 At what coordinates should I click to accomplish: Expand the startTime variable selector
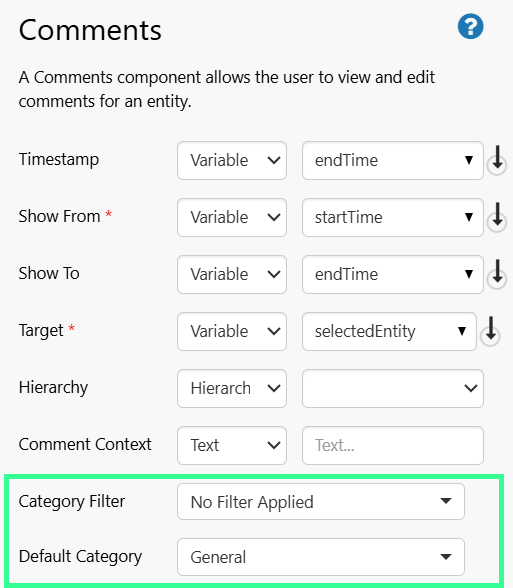coord(393,218)
